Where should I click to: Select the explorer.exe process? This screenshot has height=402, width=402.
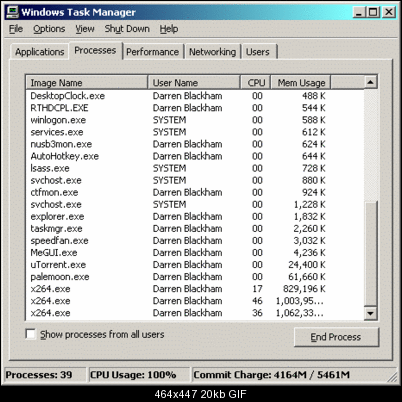195,217
